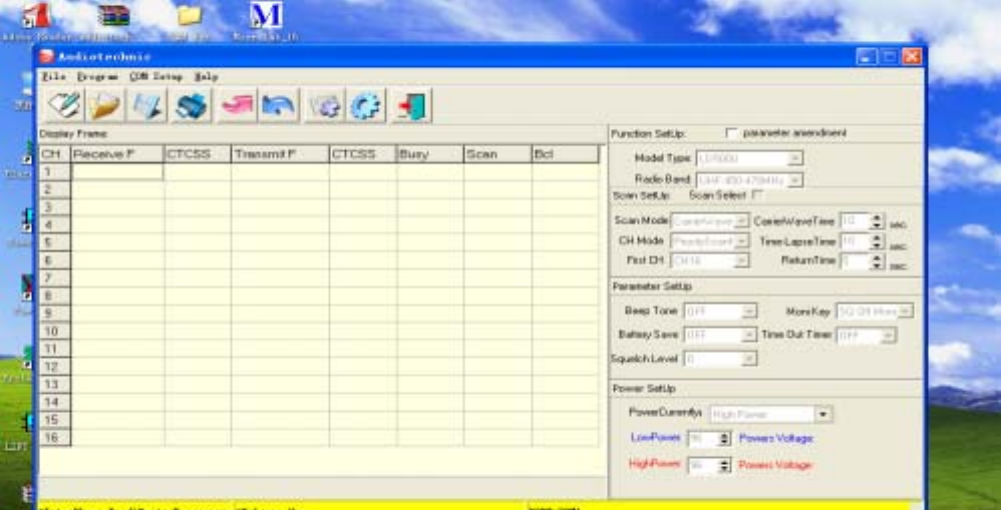This screenshot has width=1001, height=510.
Task: Tick the Scan Select checkbox
Action: (x=758, y=194)
